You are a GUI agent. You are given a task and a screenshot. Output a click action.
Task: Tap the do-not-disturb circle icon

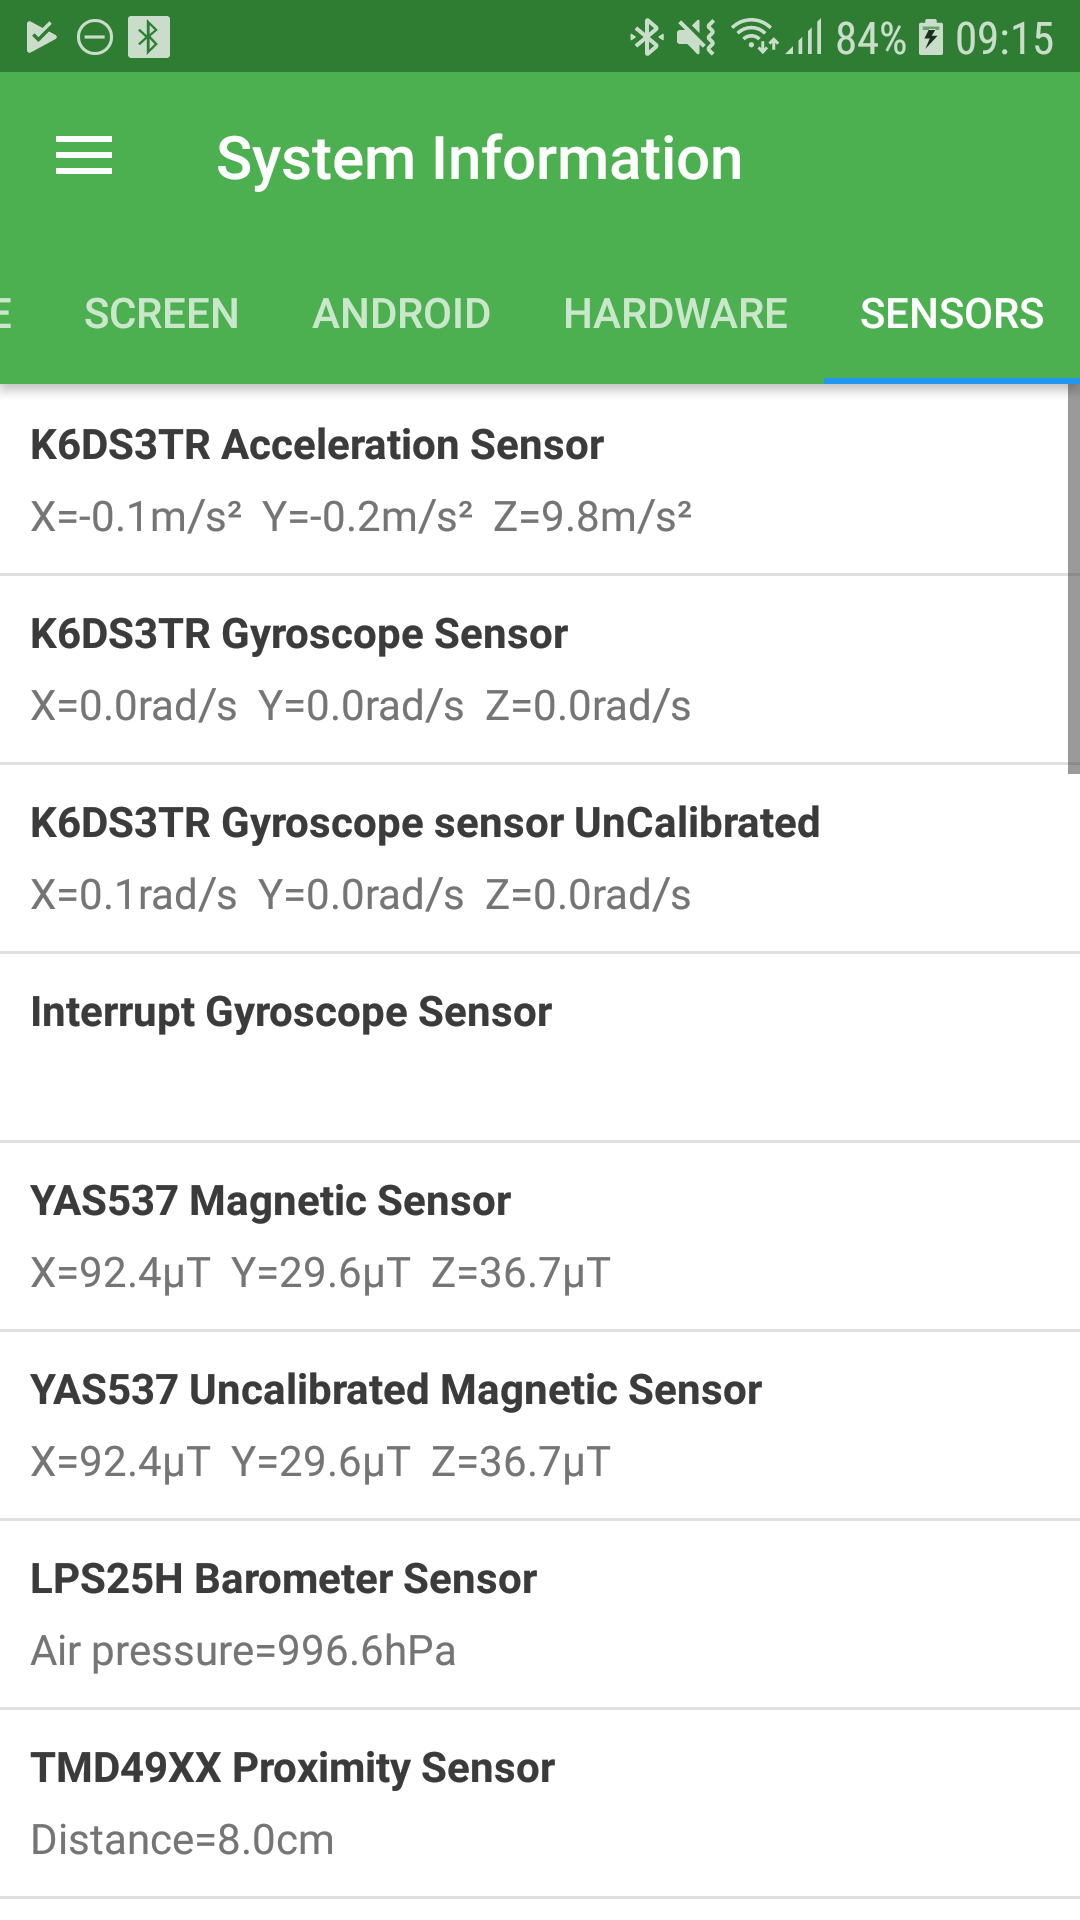pos(95,38)
